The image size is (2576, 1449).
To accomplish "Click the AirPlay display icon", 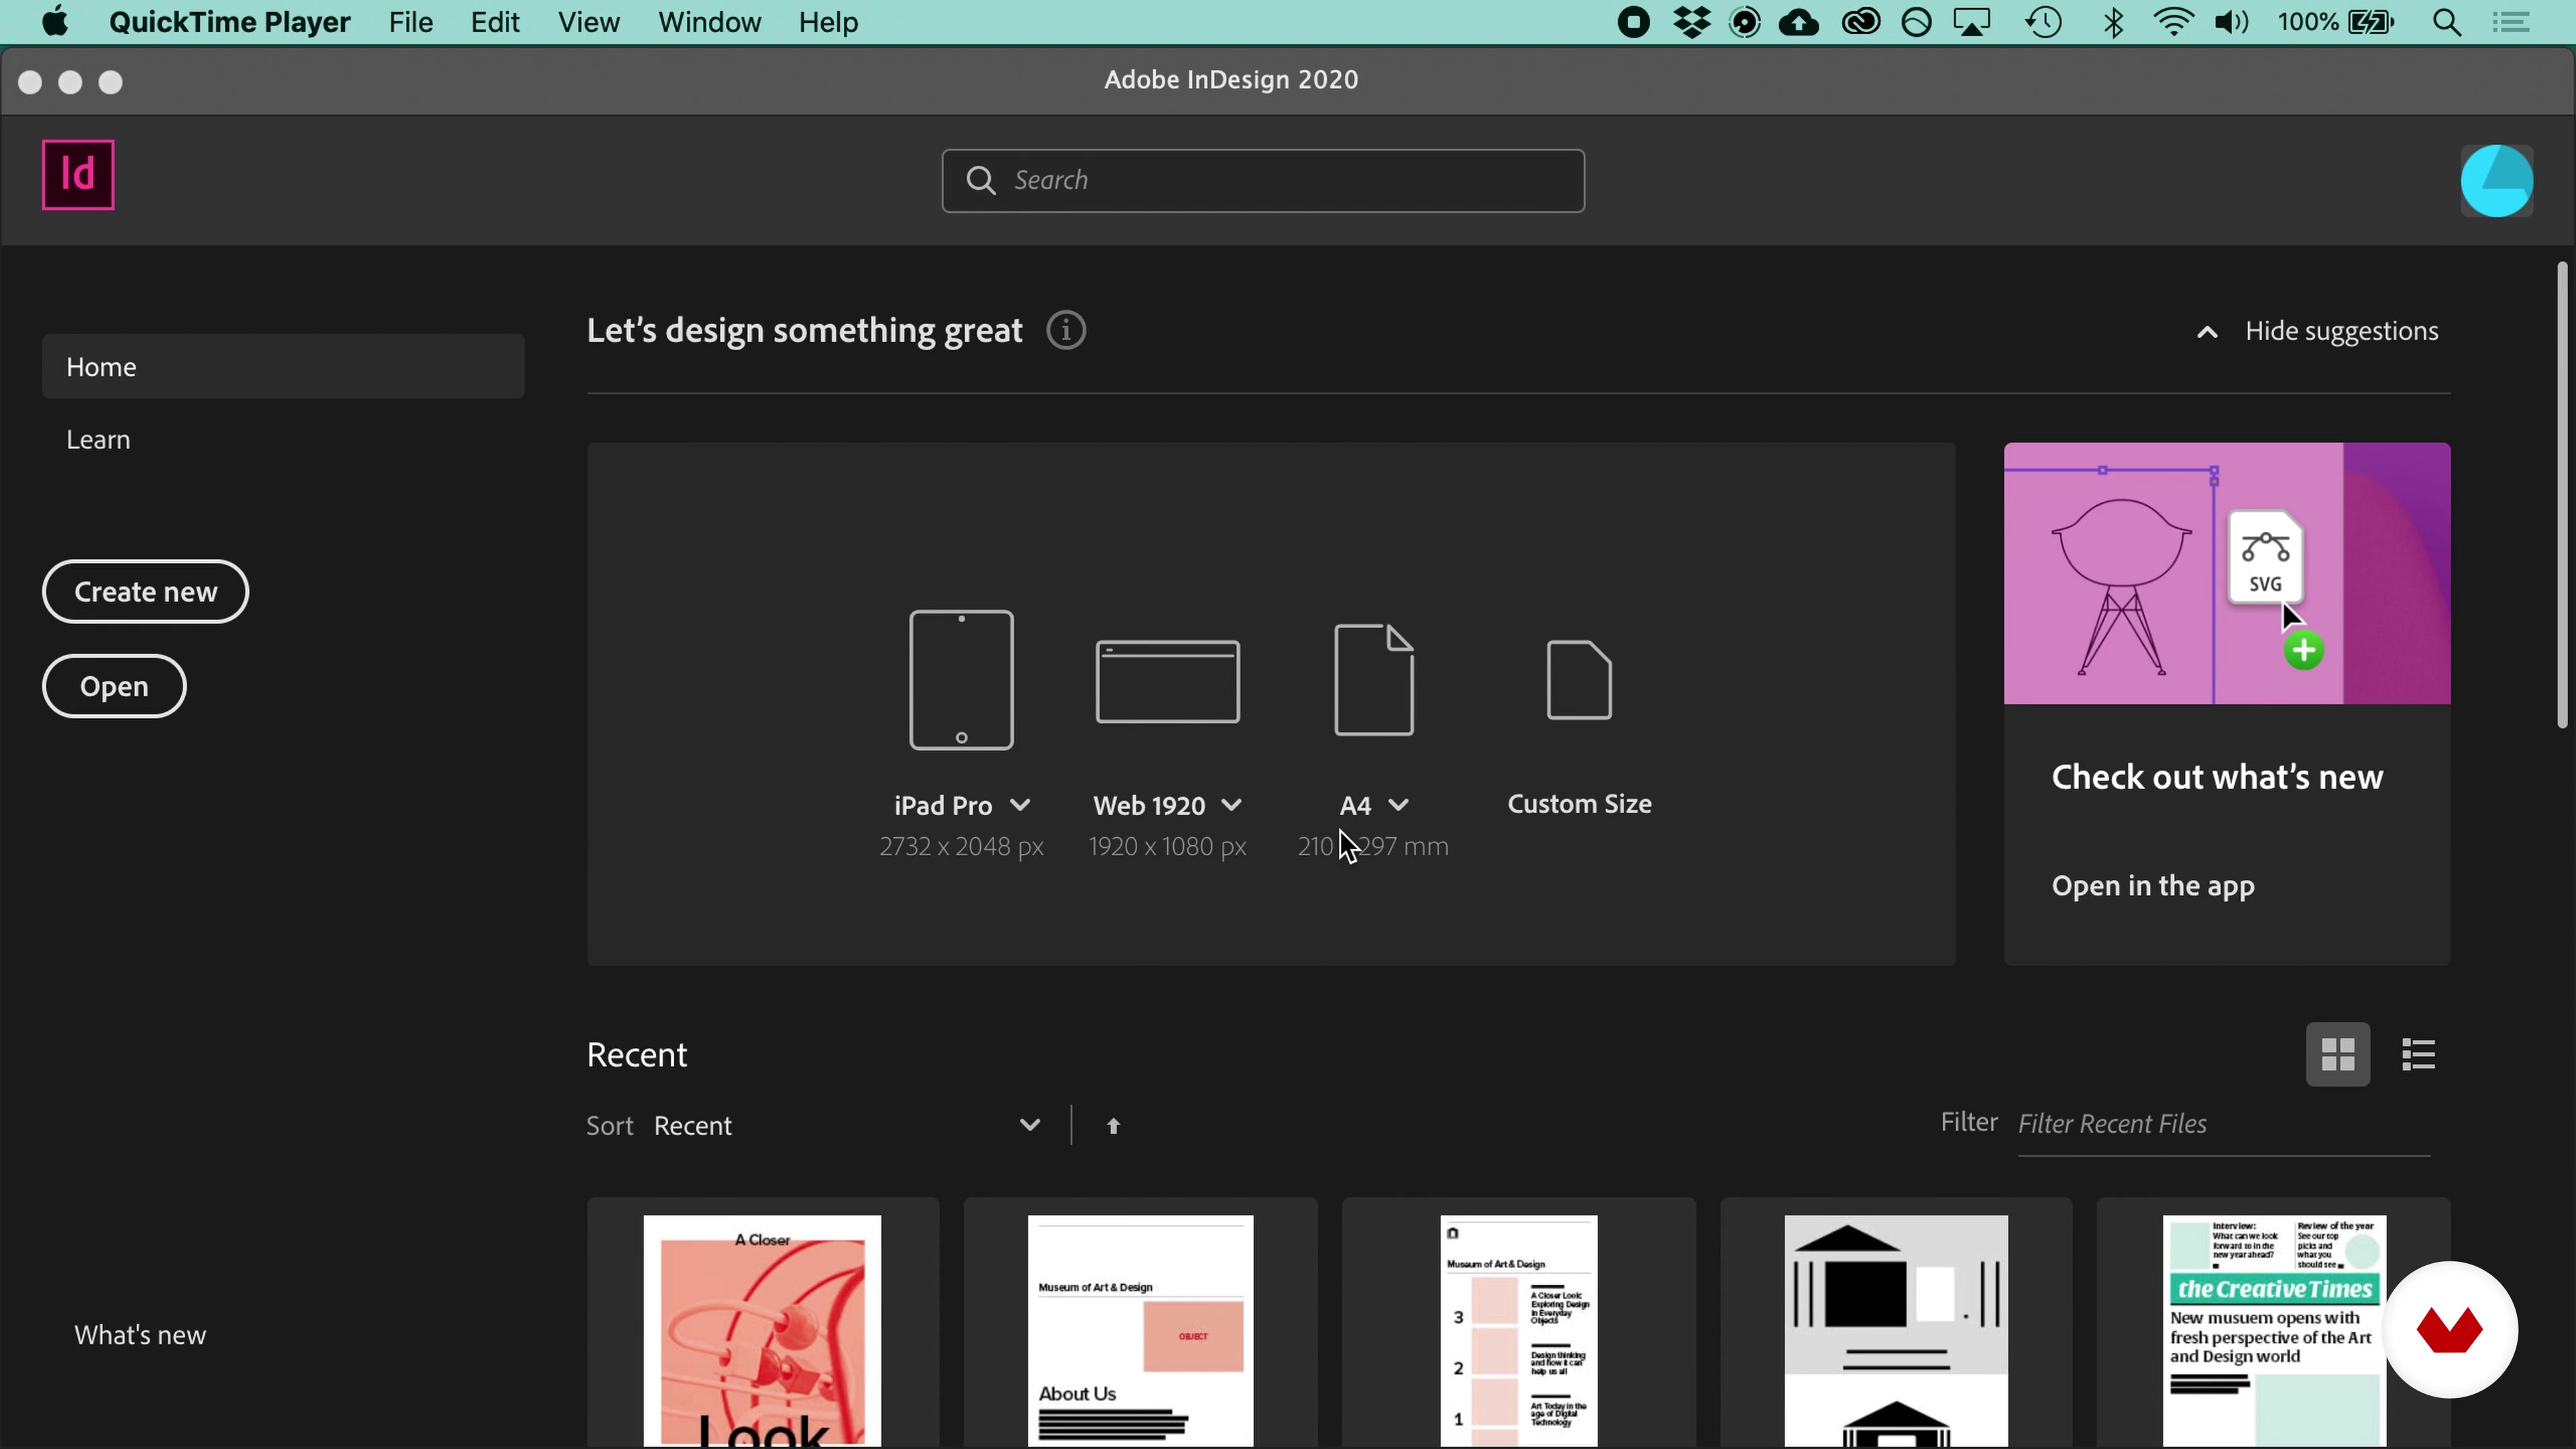I will (x=1972, y=22).
